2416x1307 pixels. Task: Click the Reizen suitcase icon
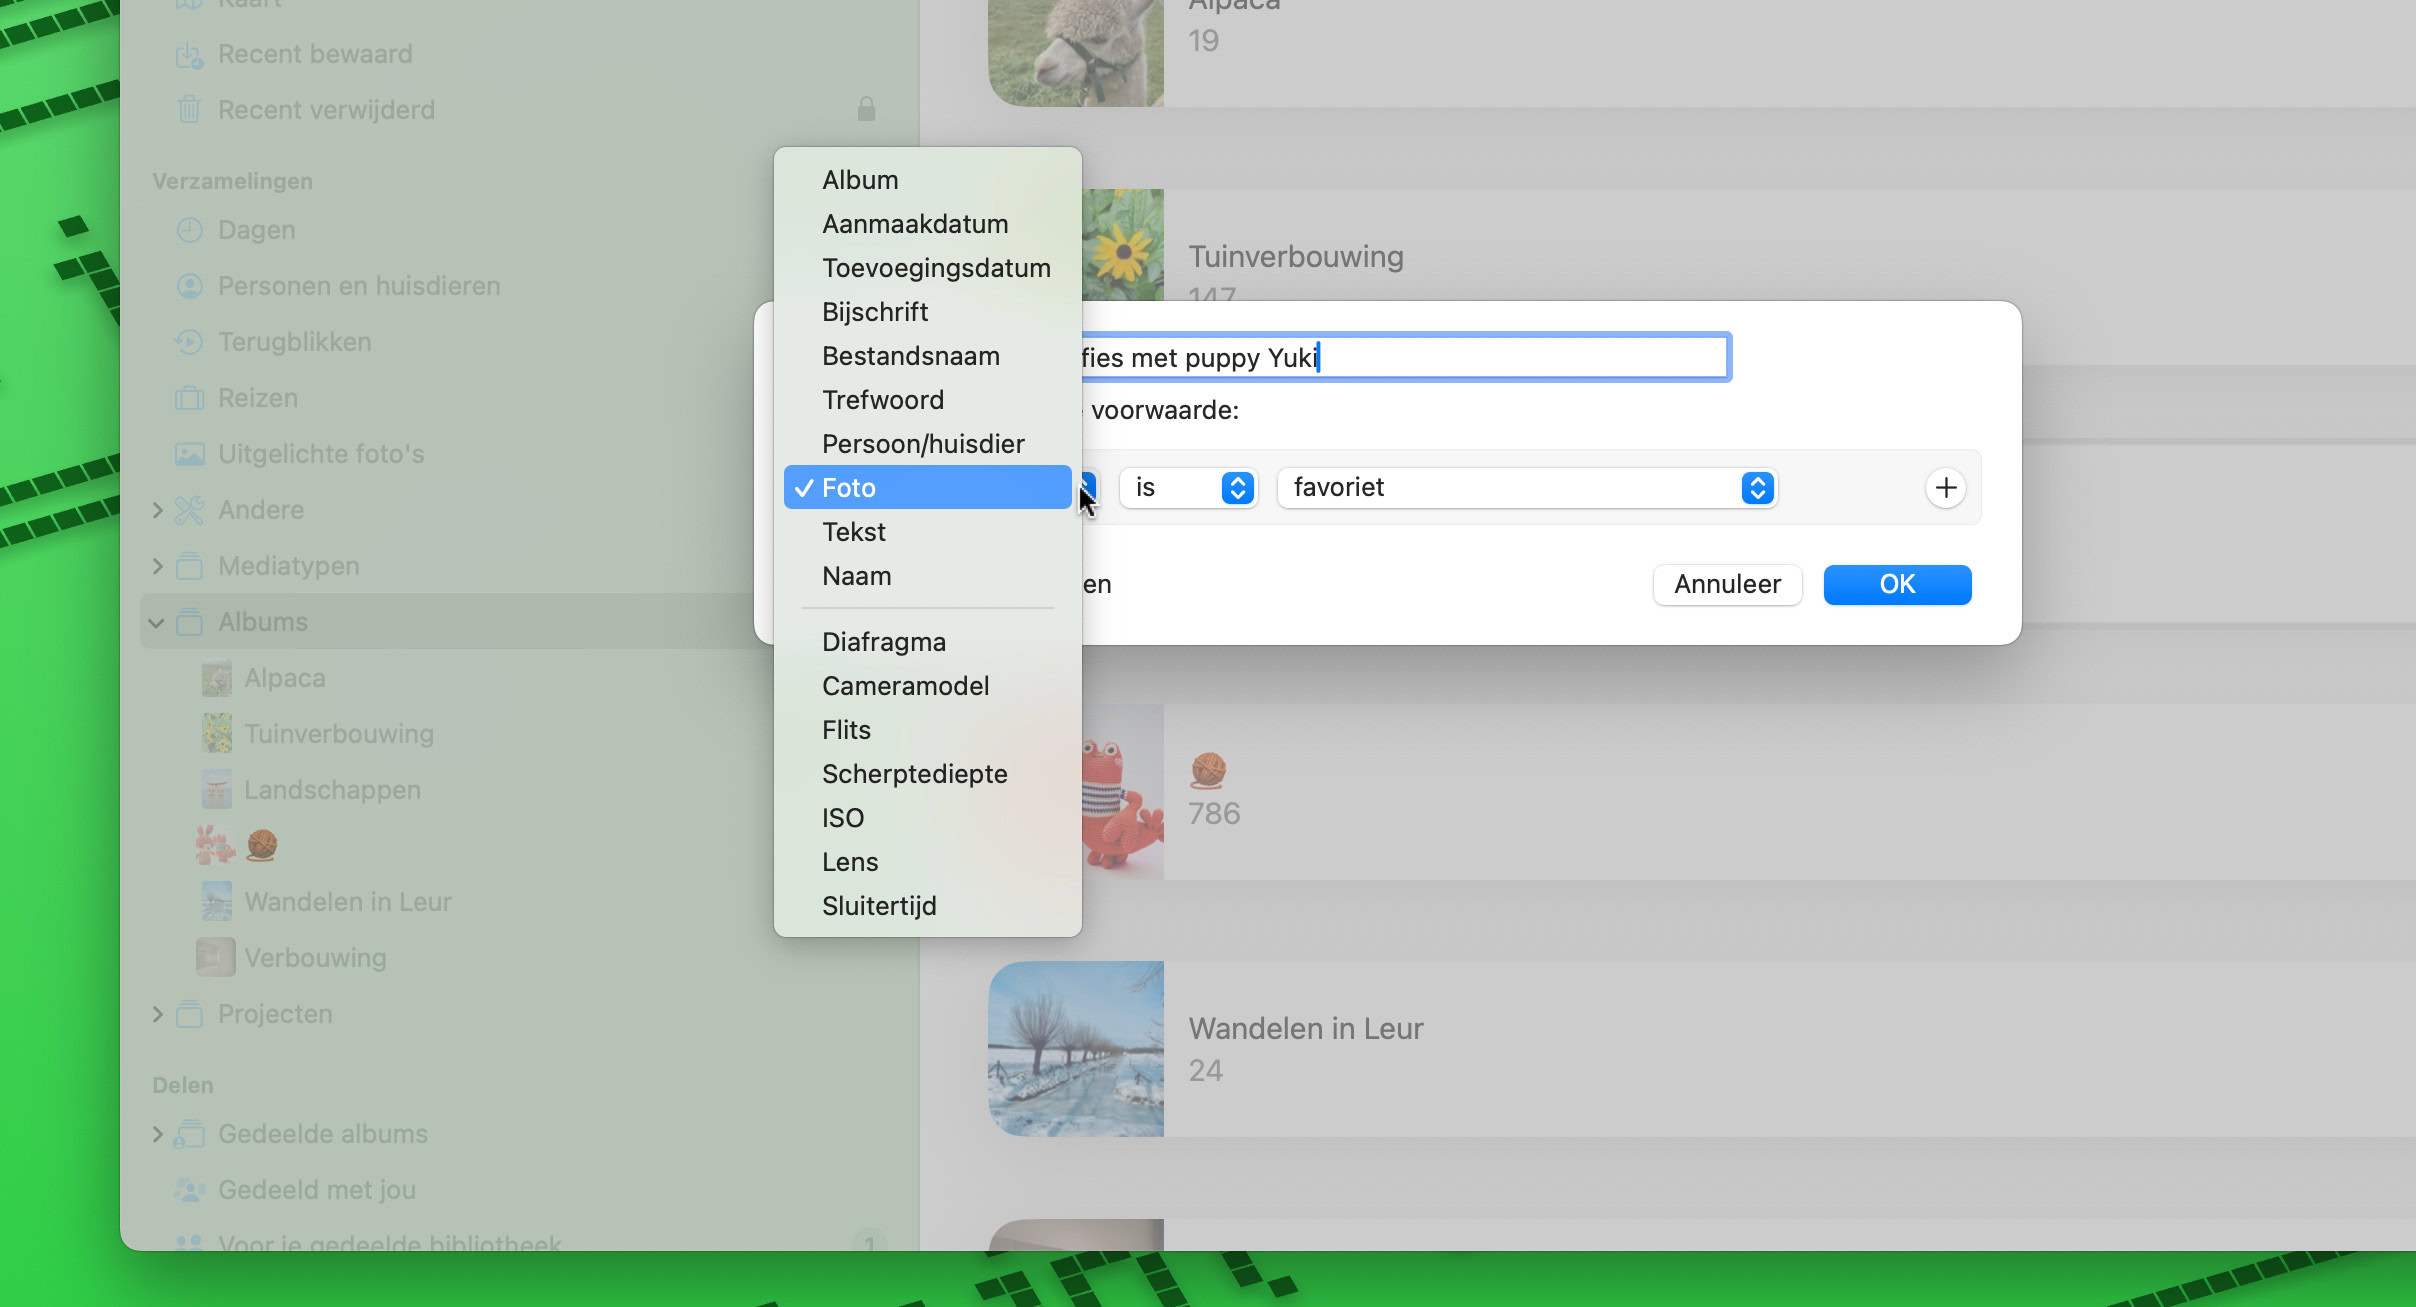[189, 398]
